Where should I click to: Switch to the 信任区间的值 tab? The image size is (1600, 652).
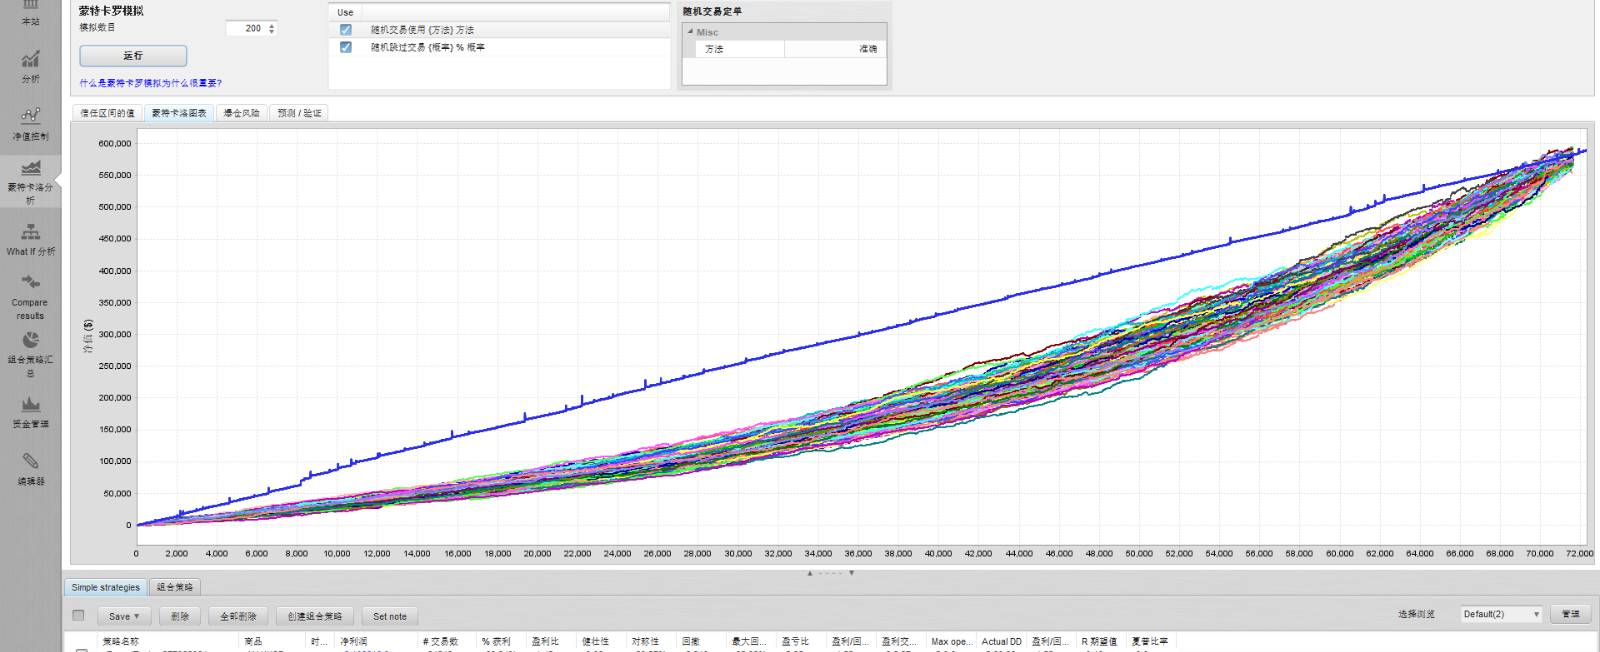point(107,113)
